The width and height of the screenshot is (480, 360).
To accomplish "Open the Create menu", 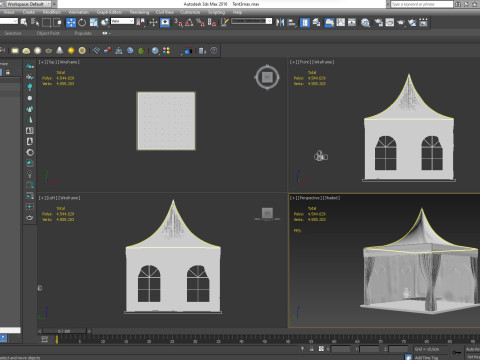I will click(x=29, y=12).
